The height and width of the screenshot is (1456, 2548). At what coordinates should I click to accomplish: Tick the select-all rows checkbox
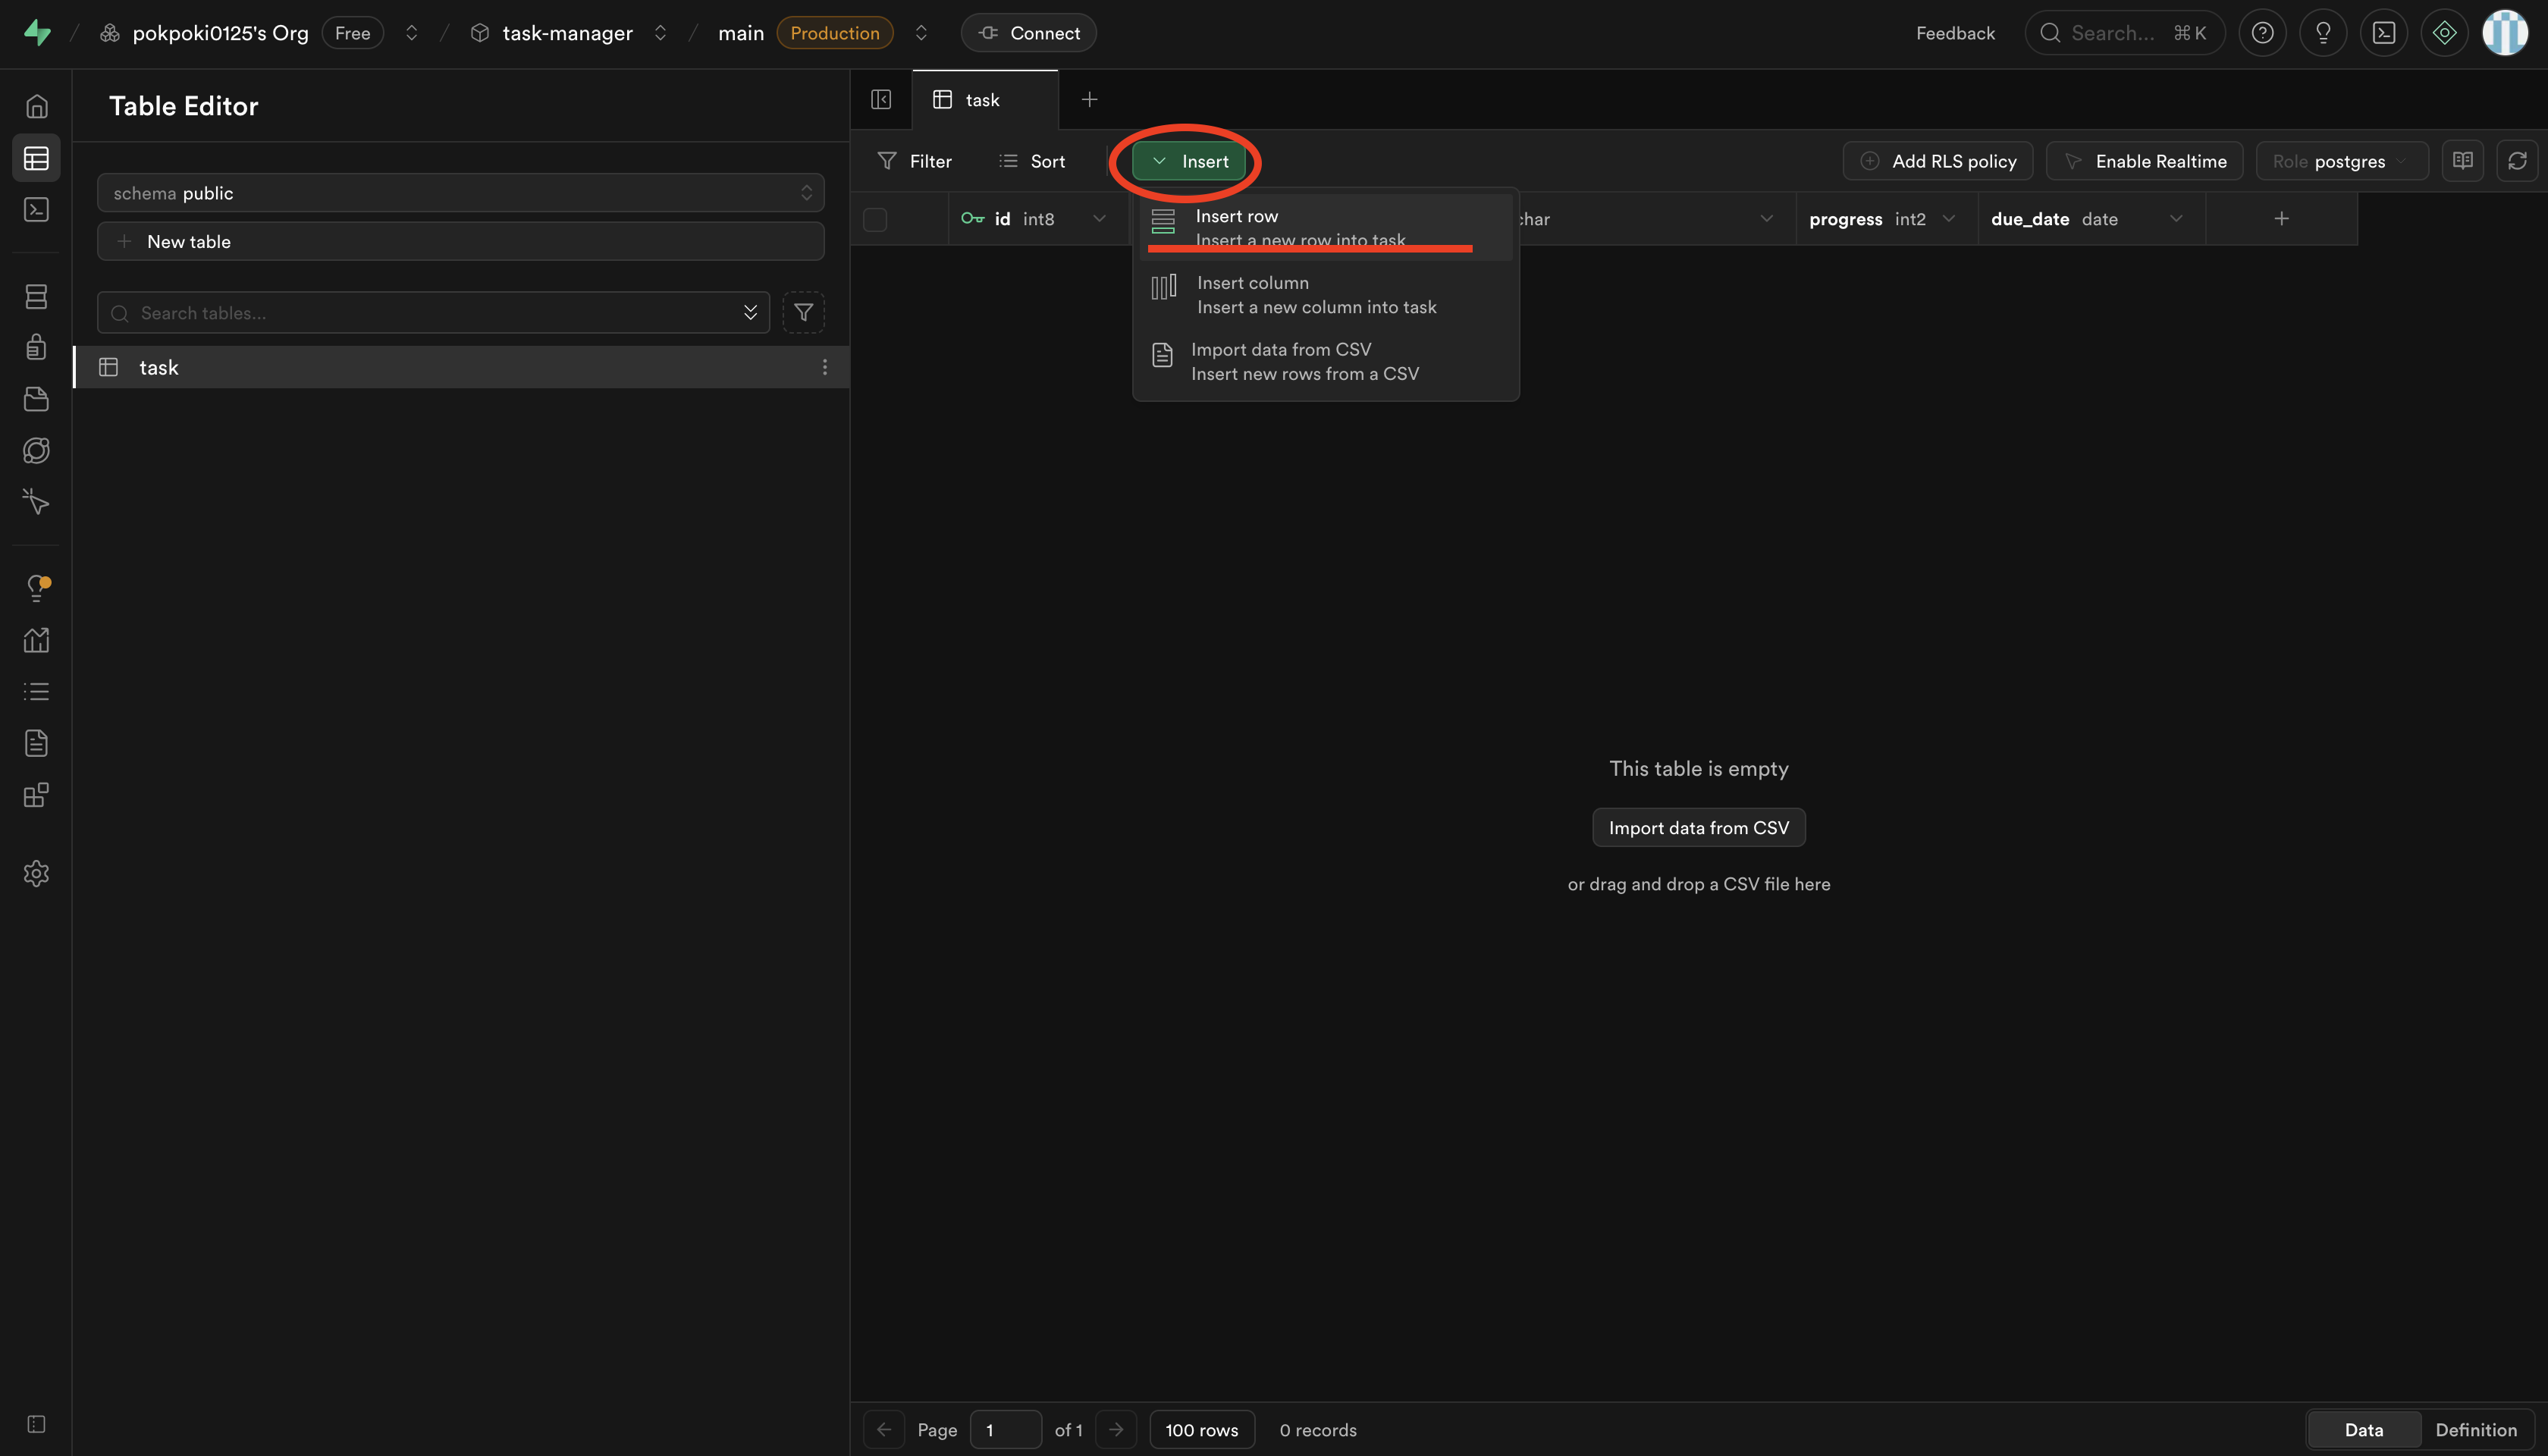click(x=875, y=219)
